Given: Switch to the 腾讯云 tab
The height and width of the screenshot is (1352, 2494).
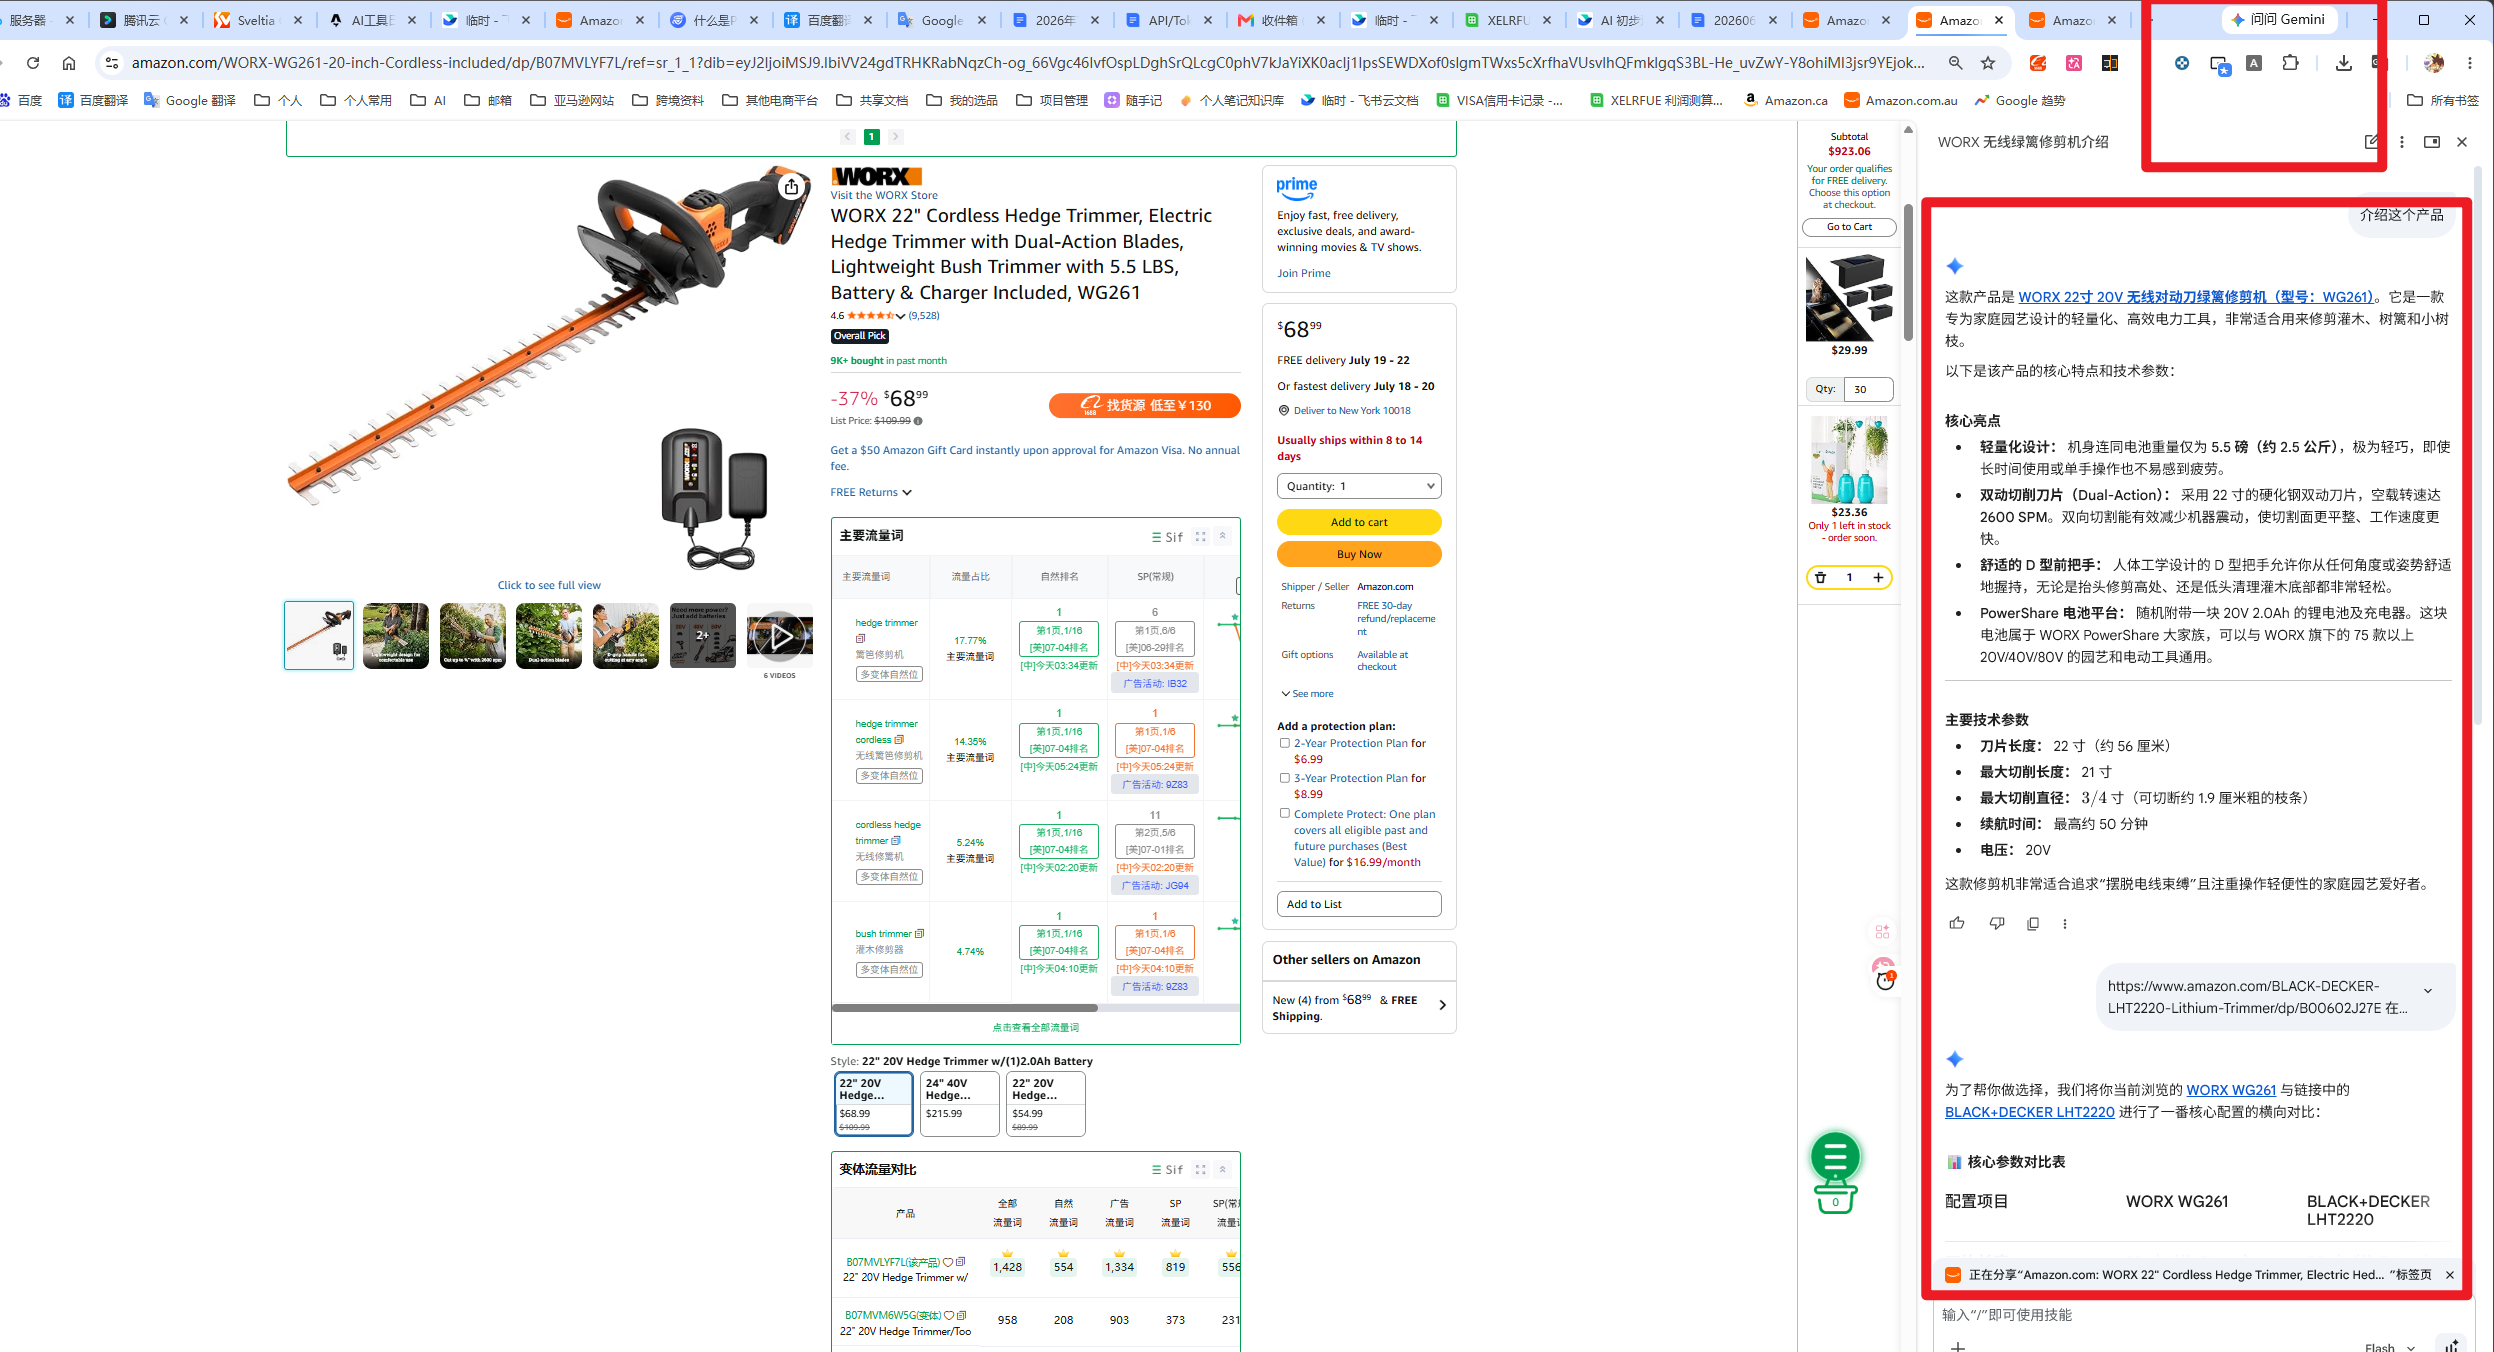Looking at the screenshot, I should [145, 20].
